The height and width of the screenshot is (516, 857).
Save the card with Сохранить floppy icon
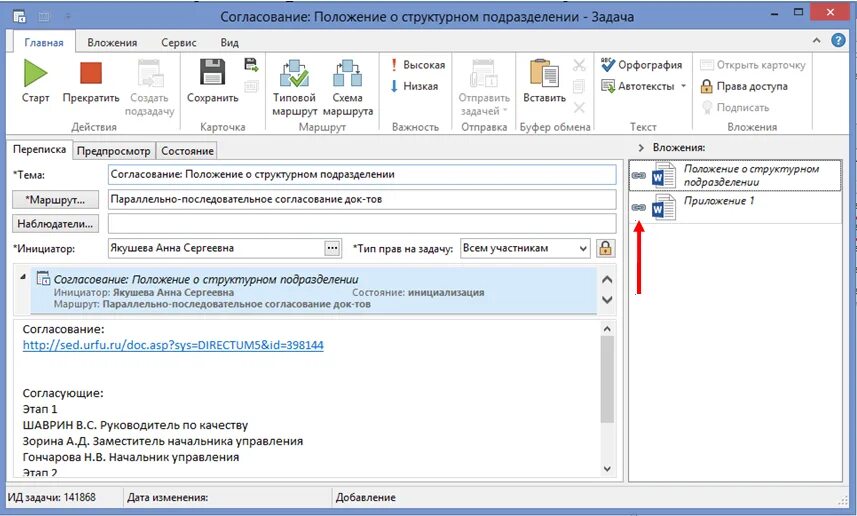click(213, 72)
